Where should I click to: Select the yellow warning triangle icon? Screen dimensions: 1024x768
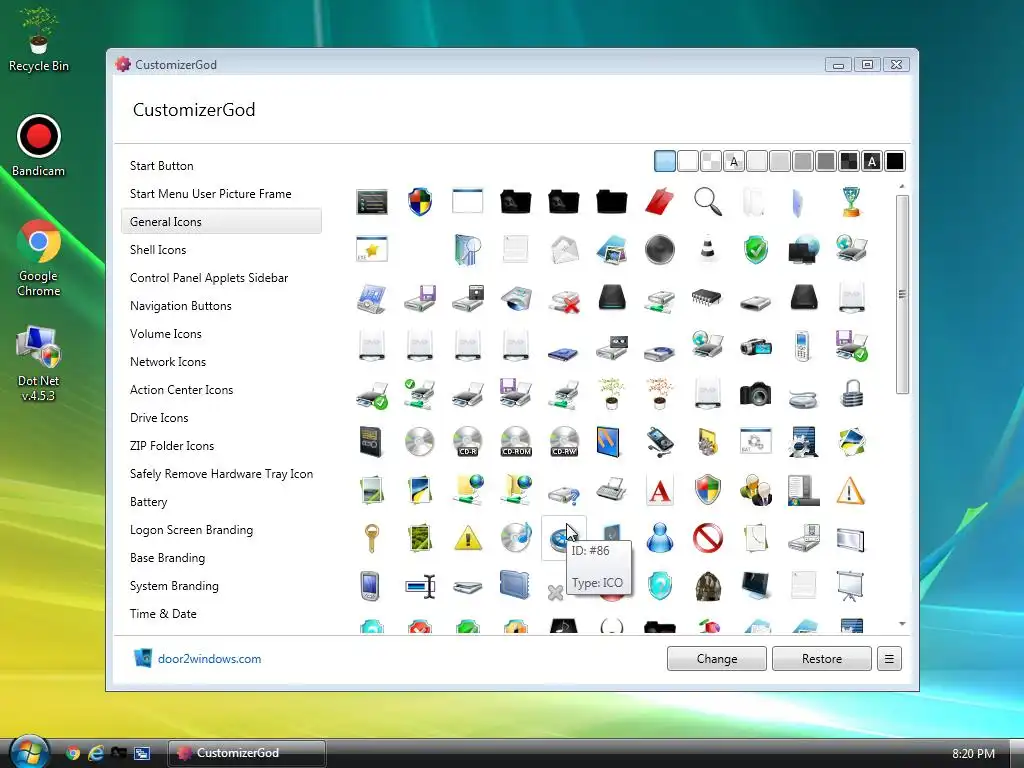[468, 539]
